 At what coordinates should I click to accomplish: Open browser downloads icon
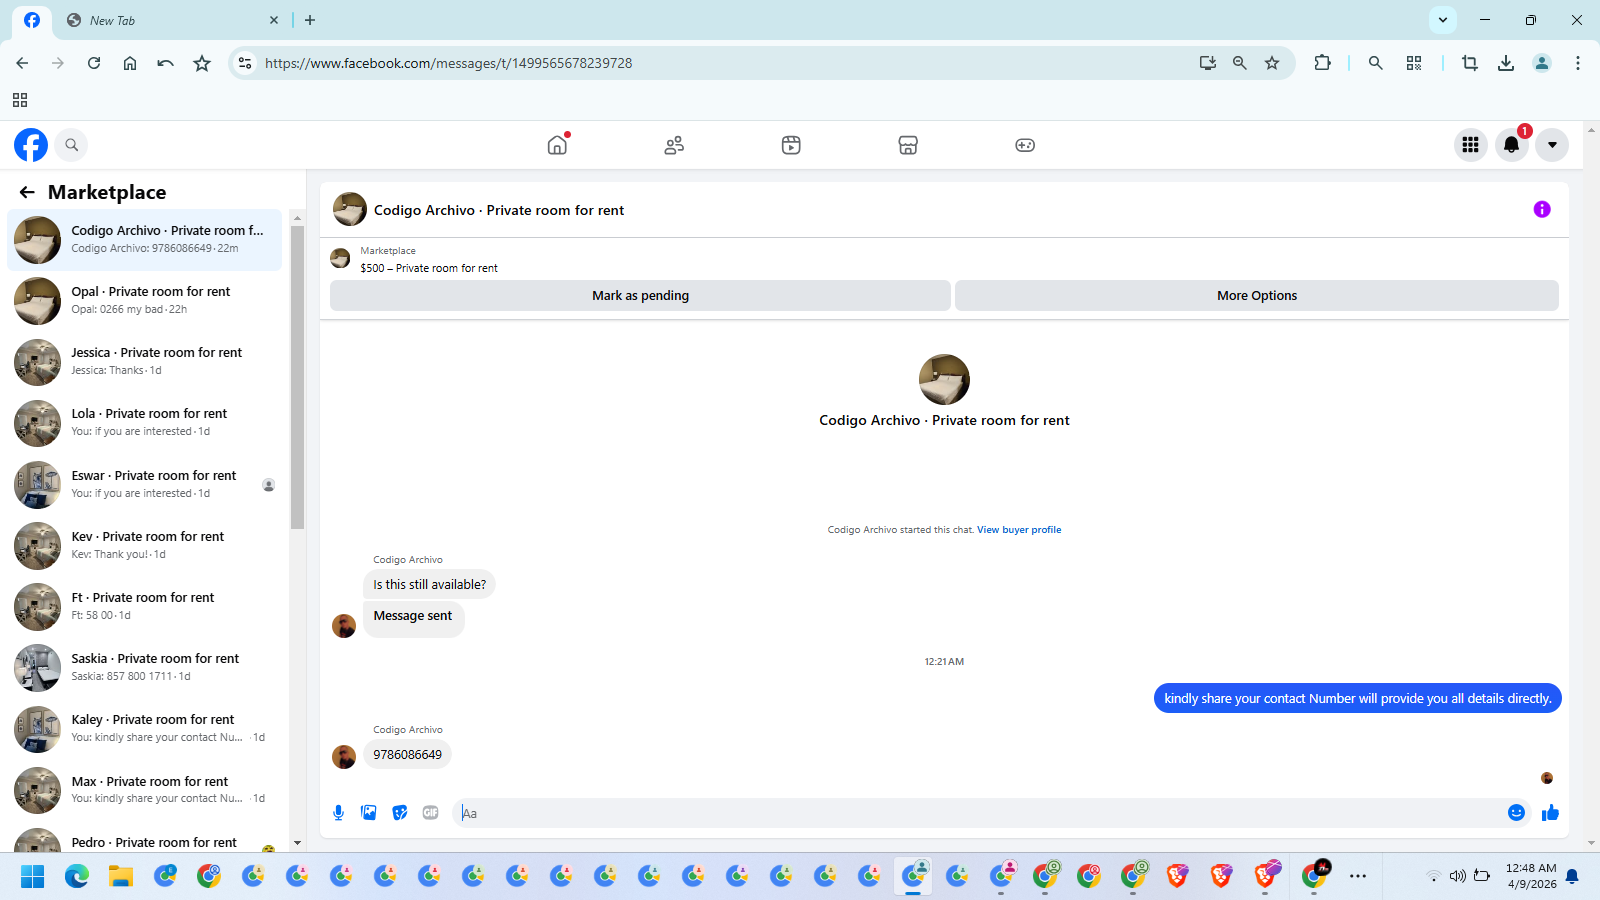[x=1506, y=63]
